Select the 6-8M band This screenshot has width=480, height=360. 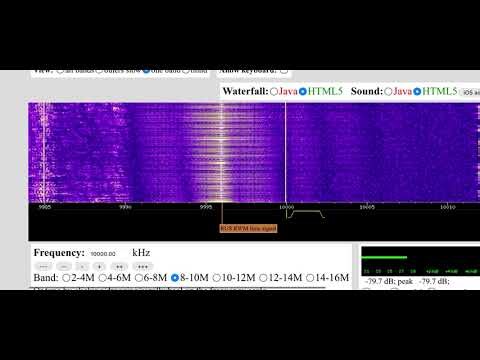(139, 278)
